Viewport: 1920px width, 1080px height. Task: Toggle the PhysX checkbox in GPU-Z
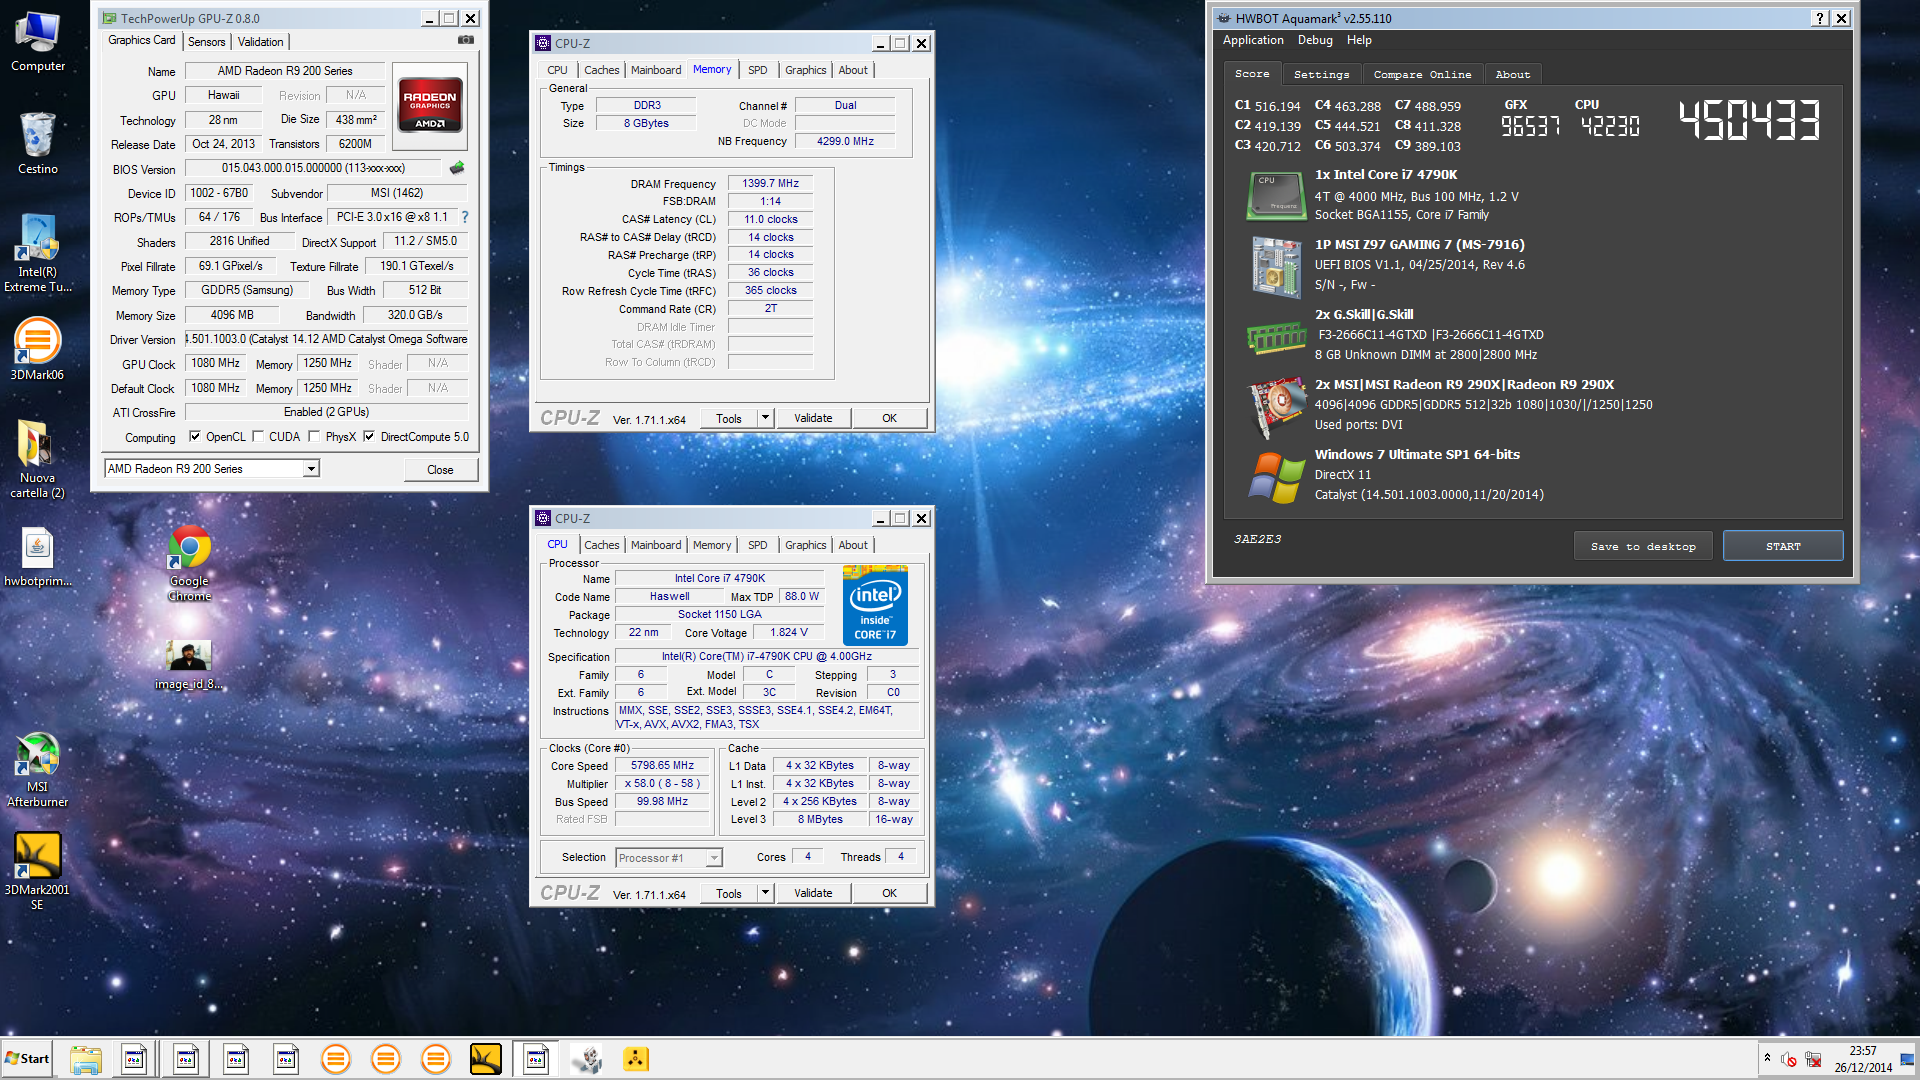point(314,436)
